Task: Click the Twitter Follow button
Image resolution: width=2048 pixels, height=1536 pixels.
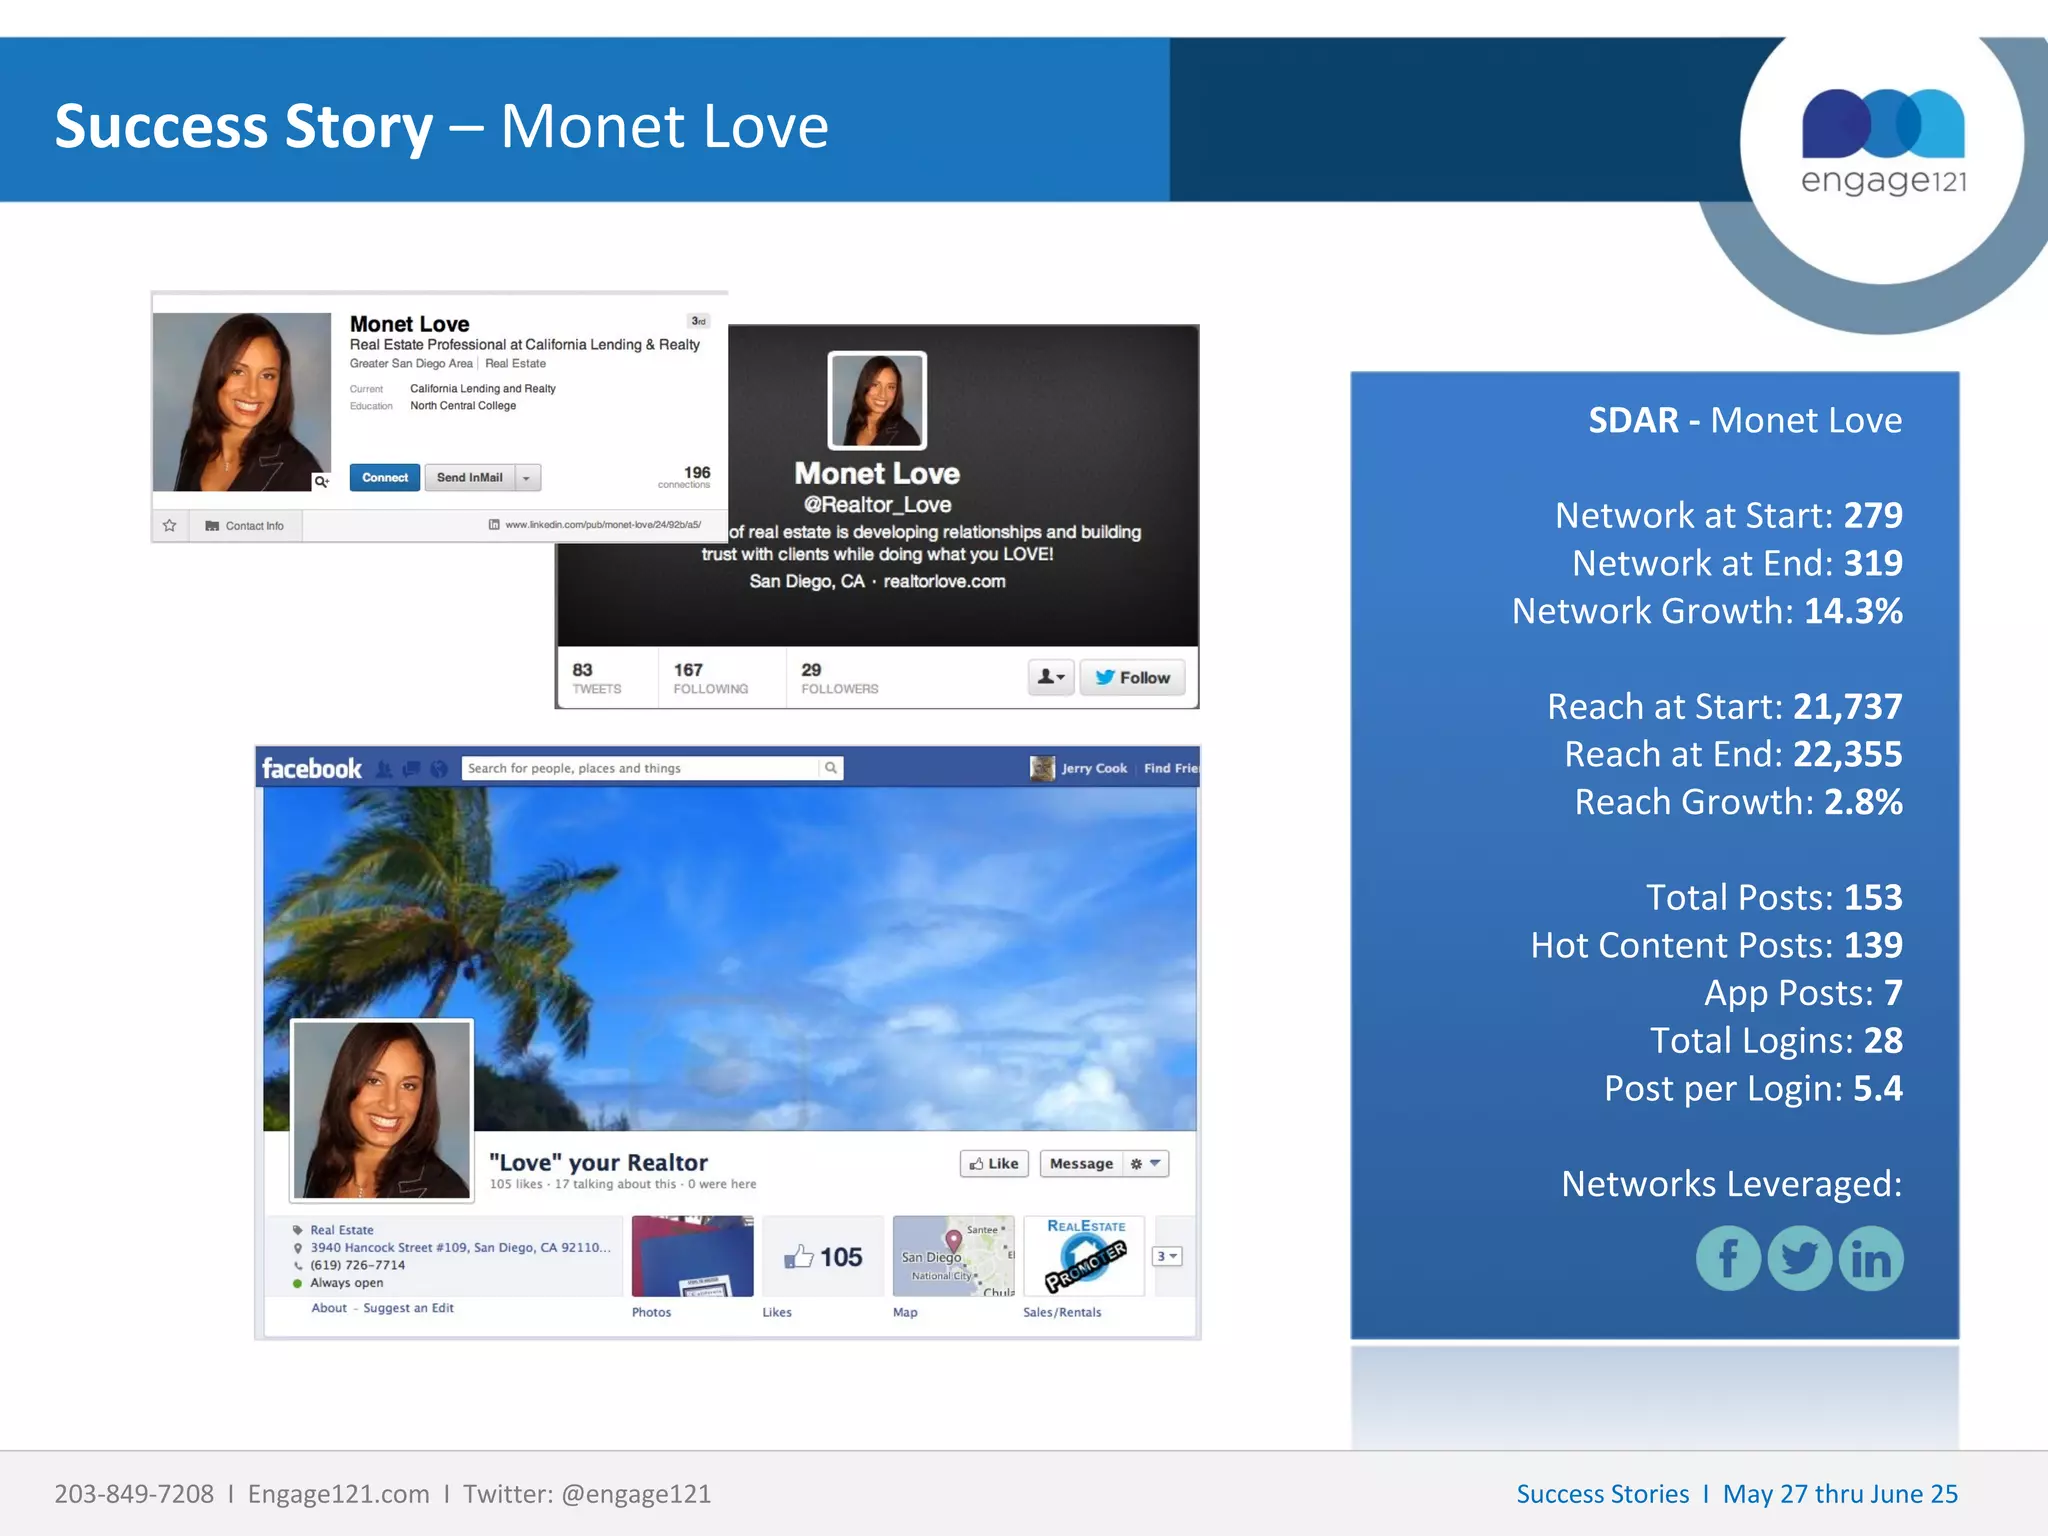Action: [x=1132, y=677]
